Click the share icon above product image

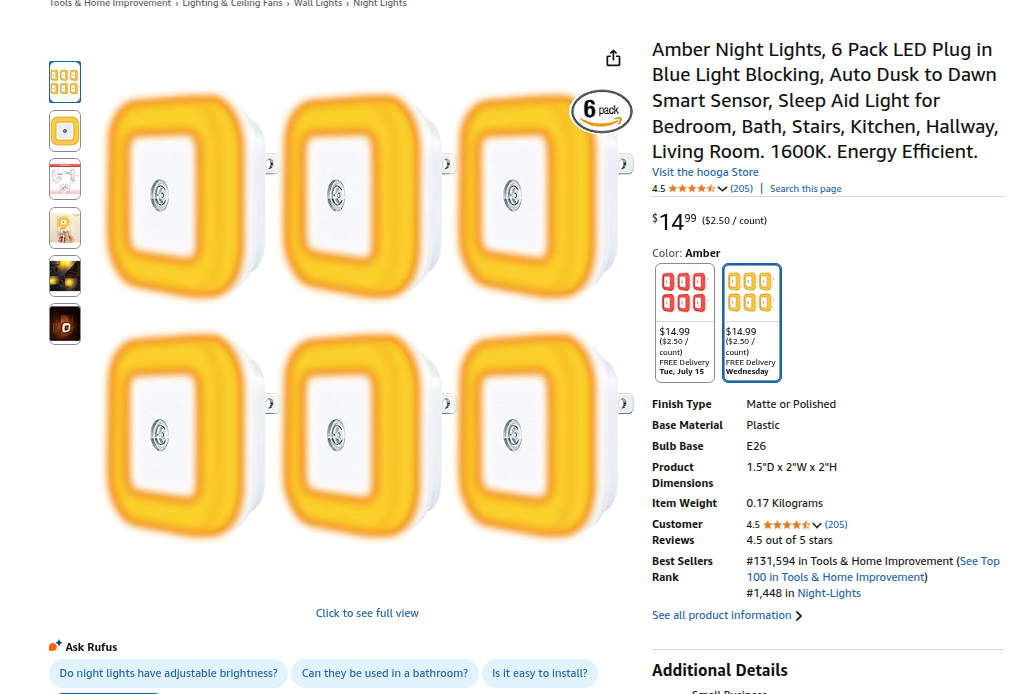[x=613, y=58]
